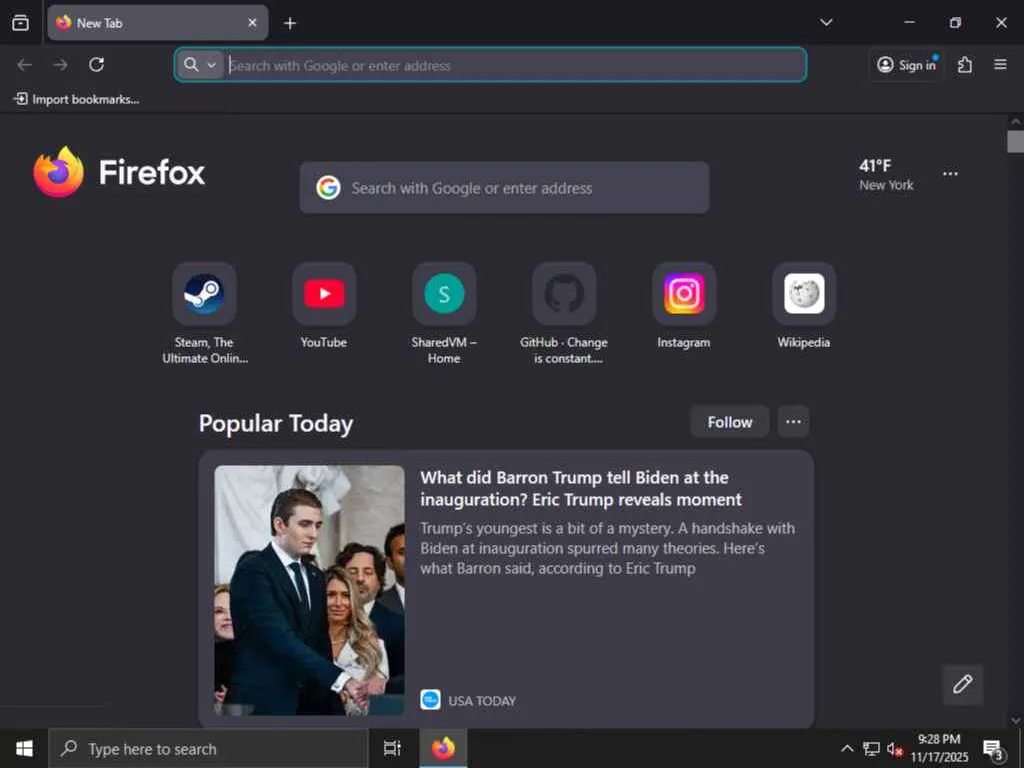Open the SharedVM Home shortcut tile
This screenshot has height=768, width=1024.
(x=444, y=294)
